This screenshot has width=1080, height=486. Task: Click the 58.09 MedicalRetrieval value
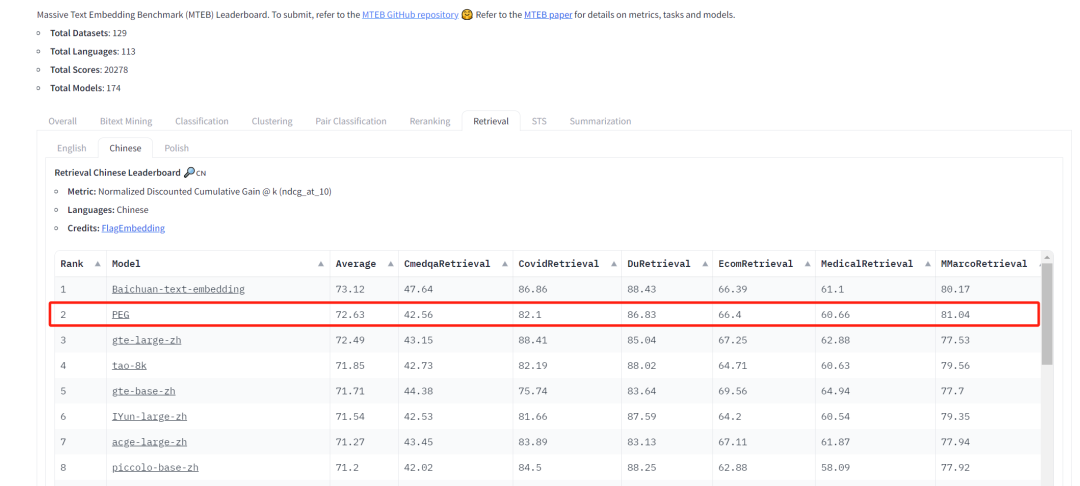833,467
